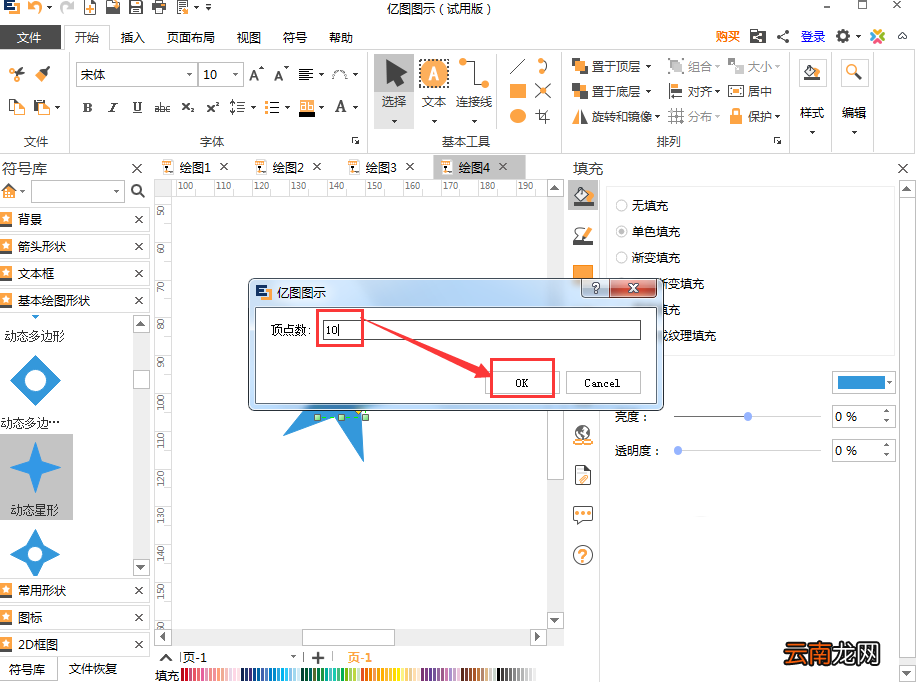Viewport: 917px width, 682px height.
Task: Open the fill bucket panel icon
Action: pos(582,195)
